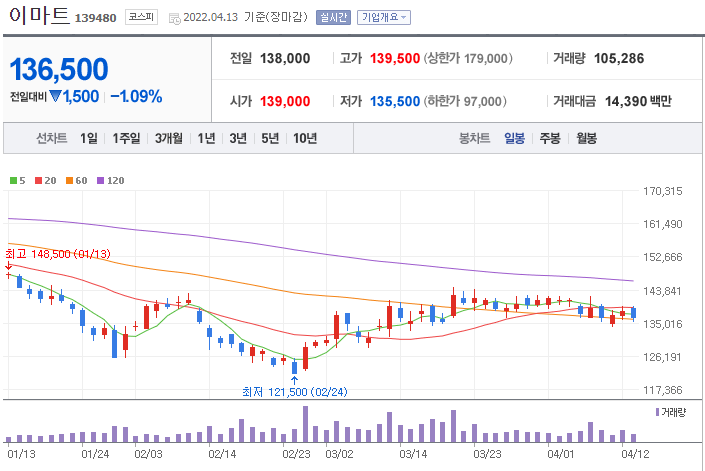
Task: Click the 이마트 stock name title
Action: click(x=39, y=15)
